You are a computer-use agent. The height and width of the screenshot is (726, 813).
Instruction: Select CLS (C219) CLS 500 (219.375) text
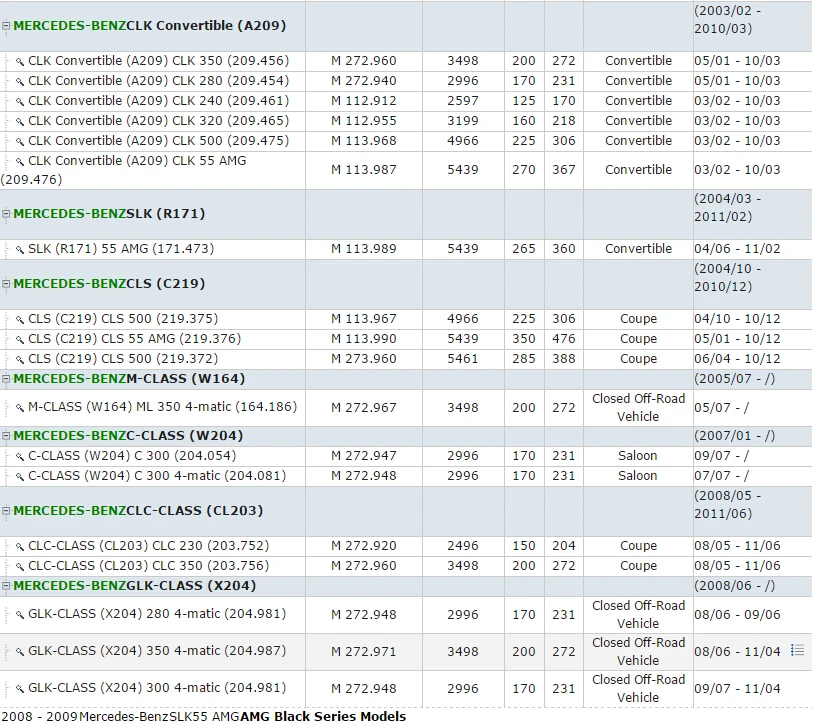point(123,319)
